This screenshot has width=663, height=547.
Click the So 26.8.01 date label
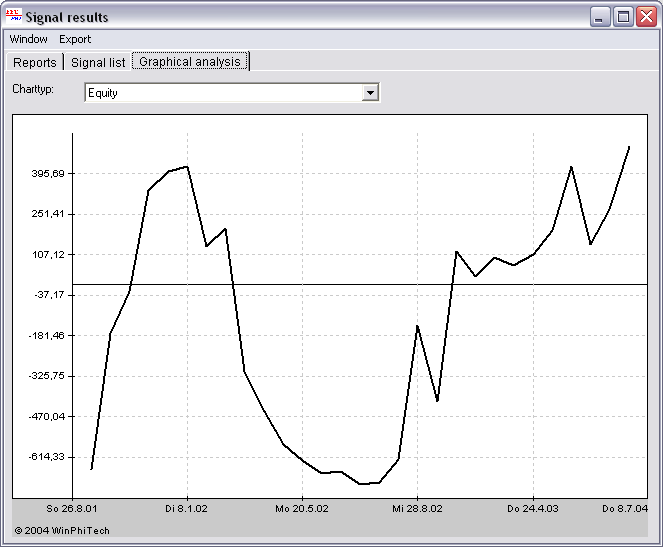click(x=75, y=509)
